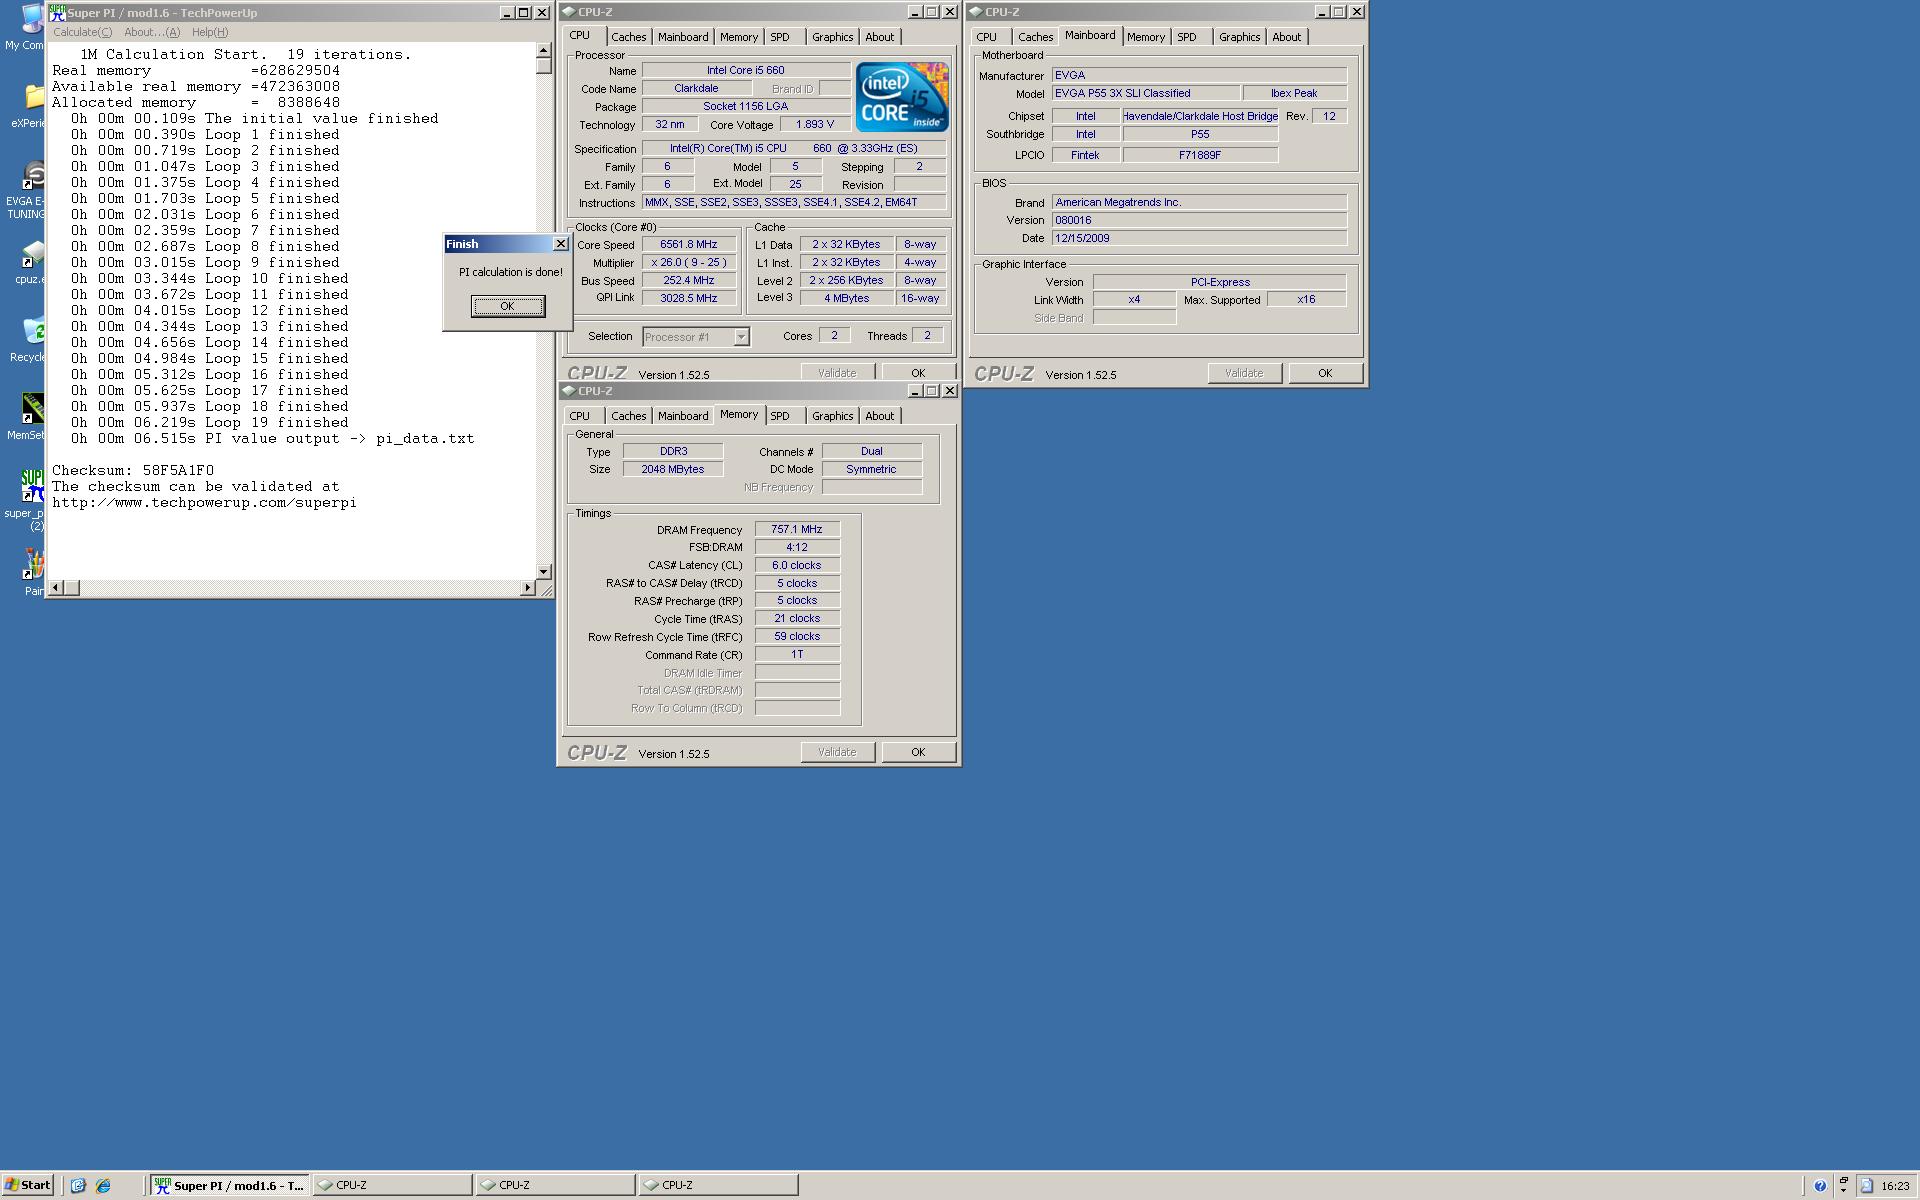Viewport: 1920px width, 1200px height.
Task: Click Super PI title bar icon
Action: click(x=58, y=13)
